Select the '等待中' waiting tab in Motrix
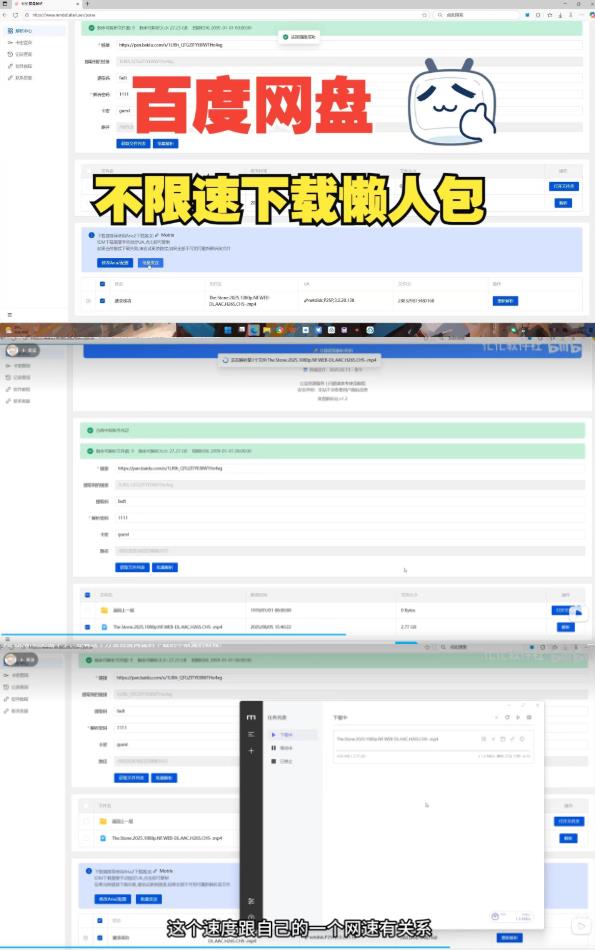 coord(291,748)
